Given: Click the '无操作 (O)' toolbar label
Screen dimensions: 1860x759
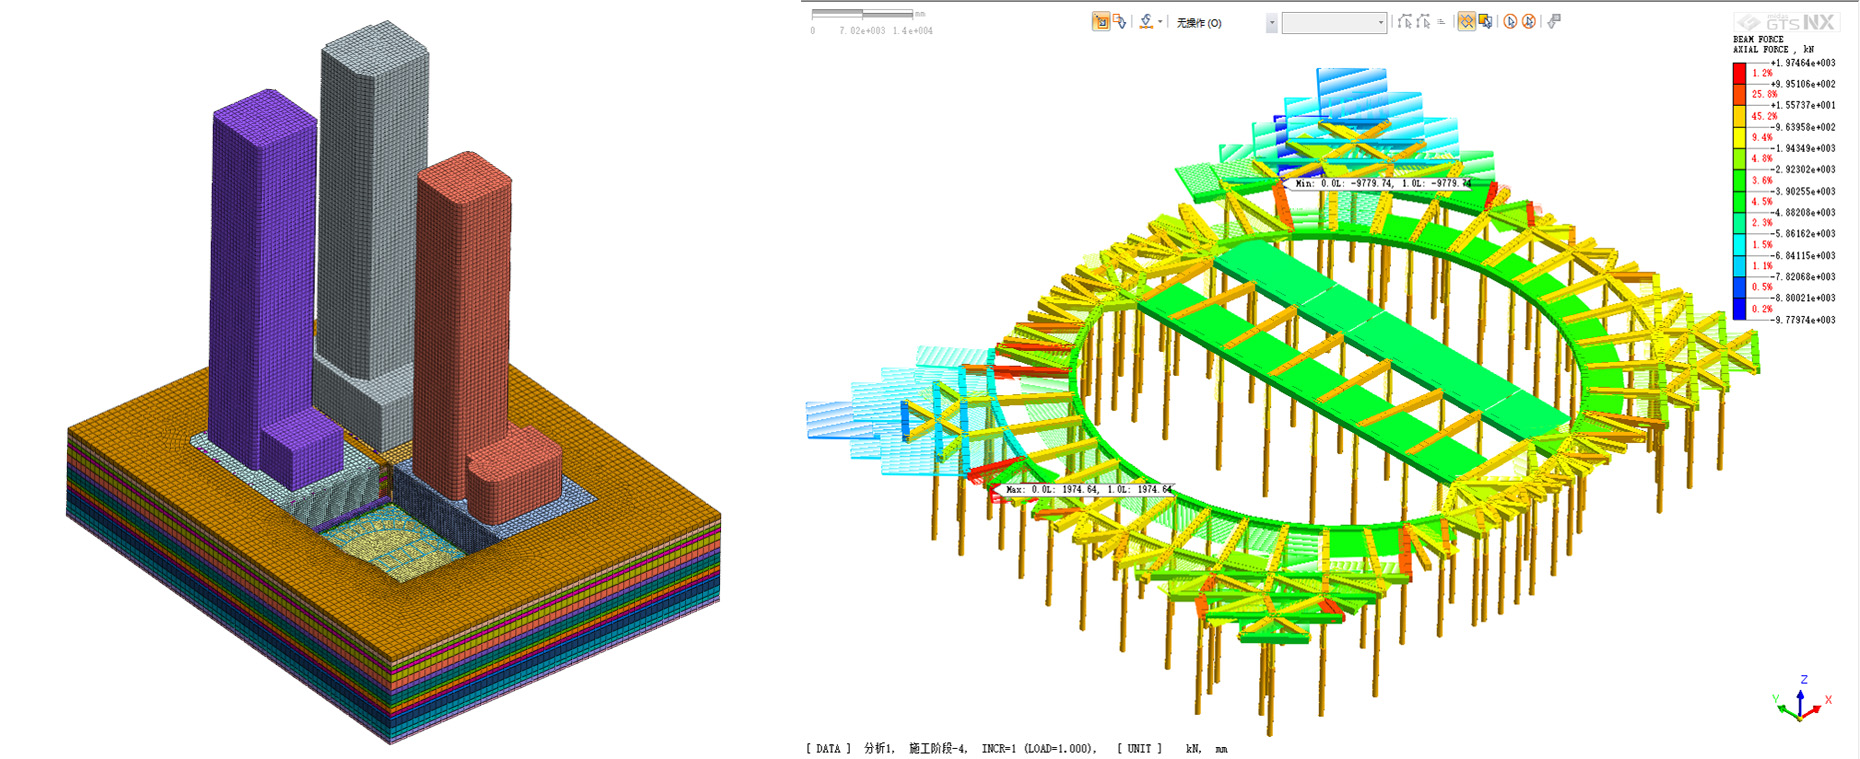Looking at the screenshot, I should click(x=1199, y=23).
